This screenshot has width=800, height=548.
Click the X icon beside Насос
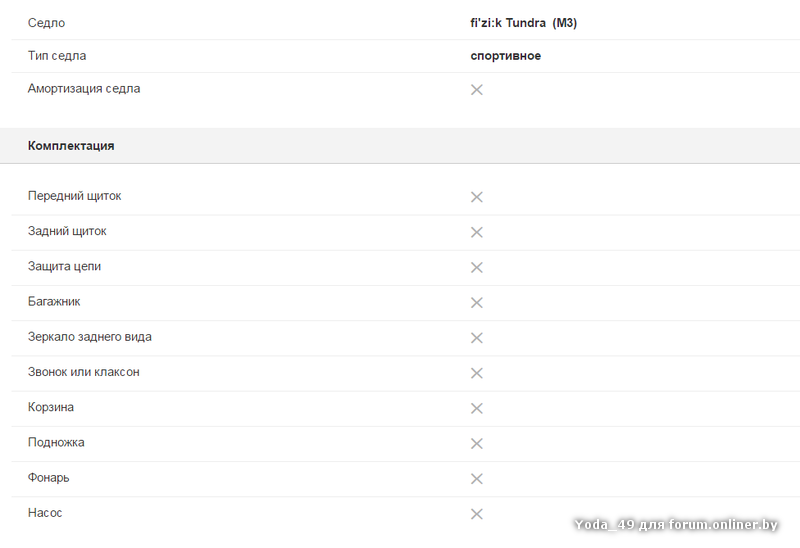pyautogui.click(x=477, y=514)
